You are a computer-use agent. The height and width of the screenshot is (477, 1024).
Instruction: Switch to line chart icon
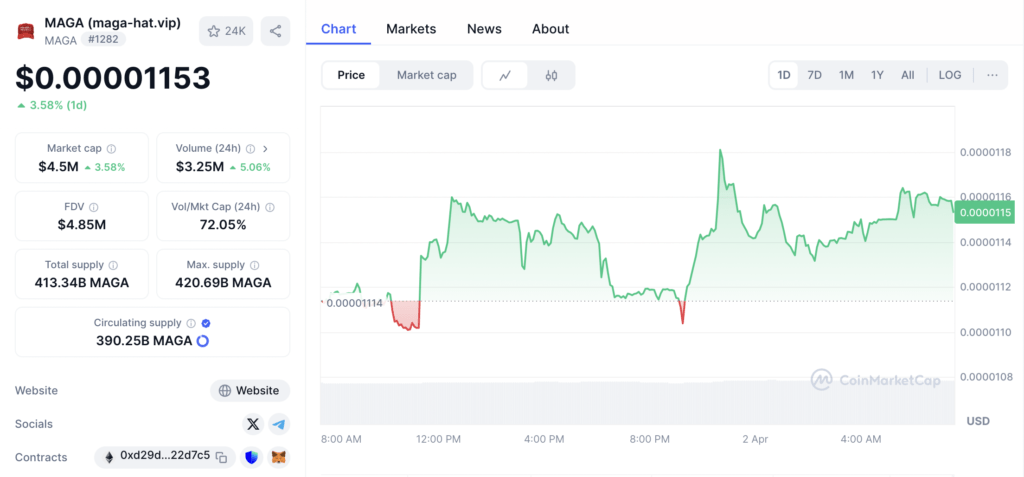click(505, 75)
